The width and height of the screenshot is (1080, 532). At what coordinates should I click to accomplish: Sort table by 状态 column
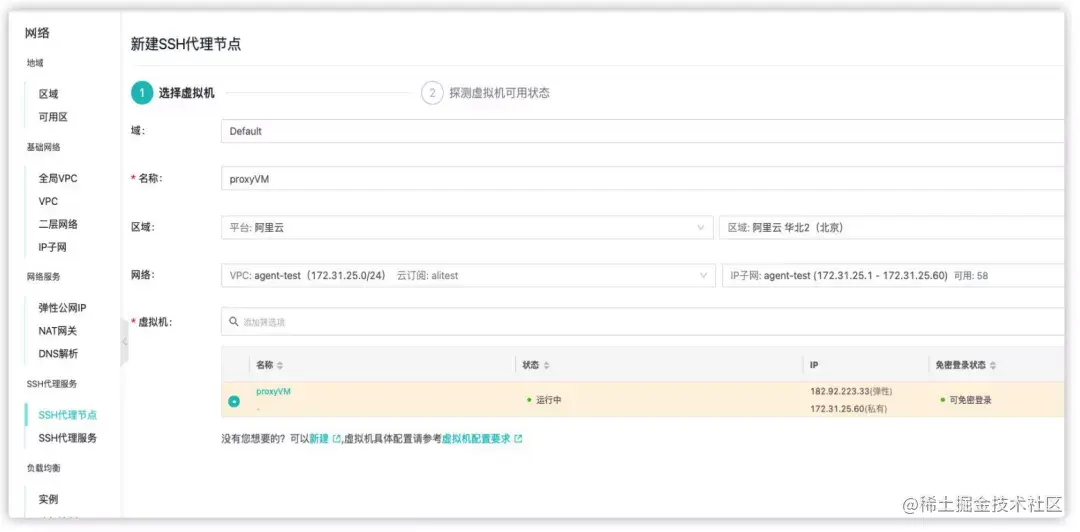[x=546, y=365]
